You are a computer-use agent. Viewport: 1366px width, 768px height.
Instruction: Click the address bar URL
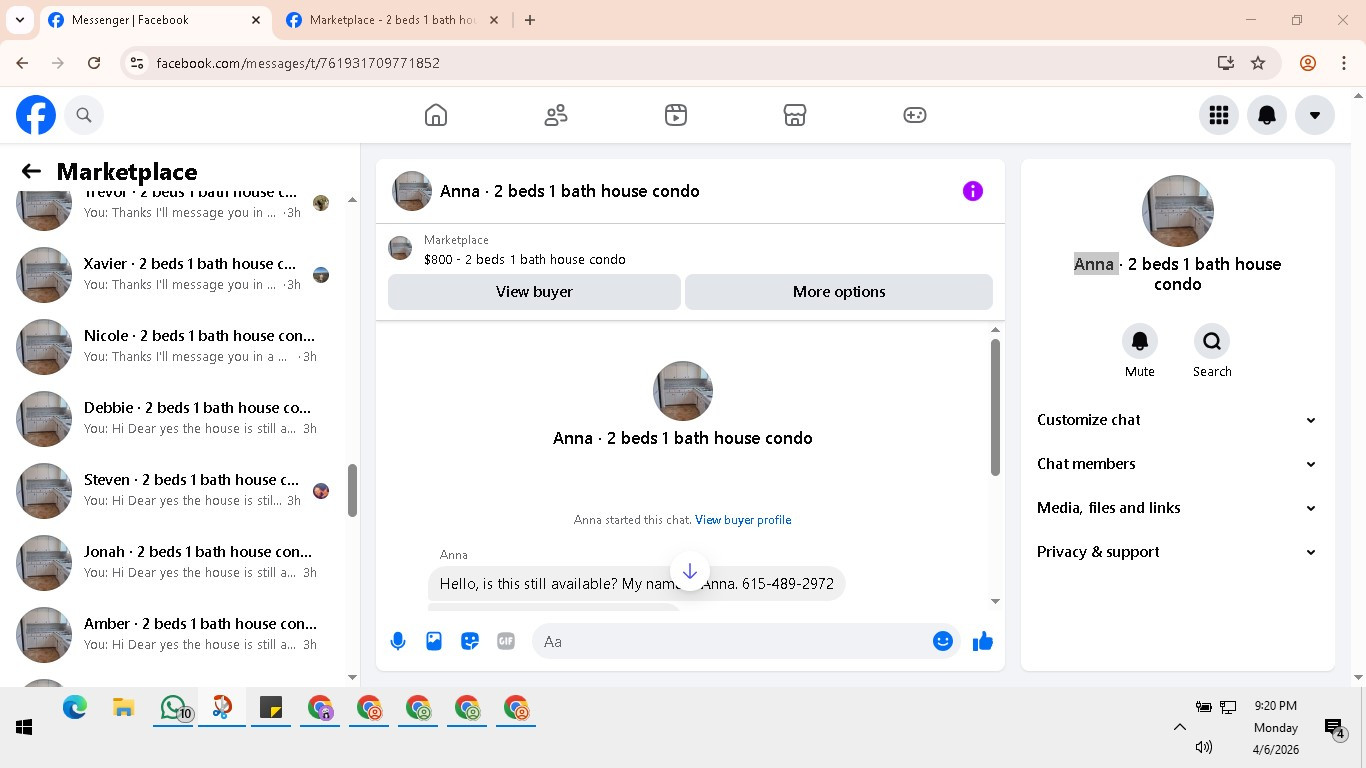[298, 63]
